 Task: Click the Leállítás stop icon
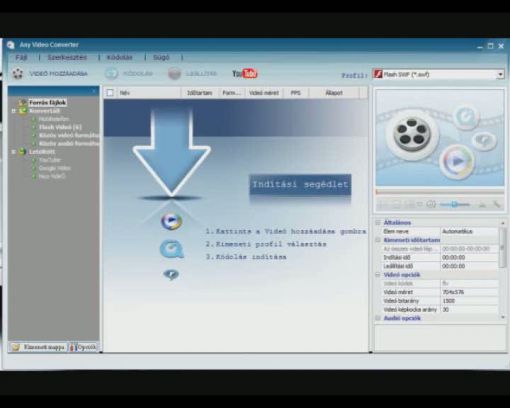click(174, 74)
